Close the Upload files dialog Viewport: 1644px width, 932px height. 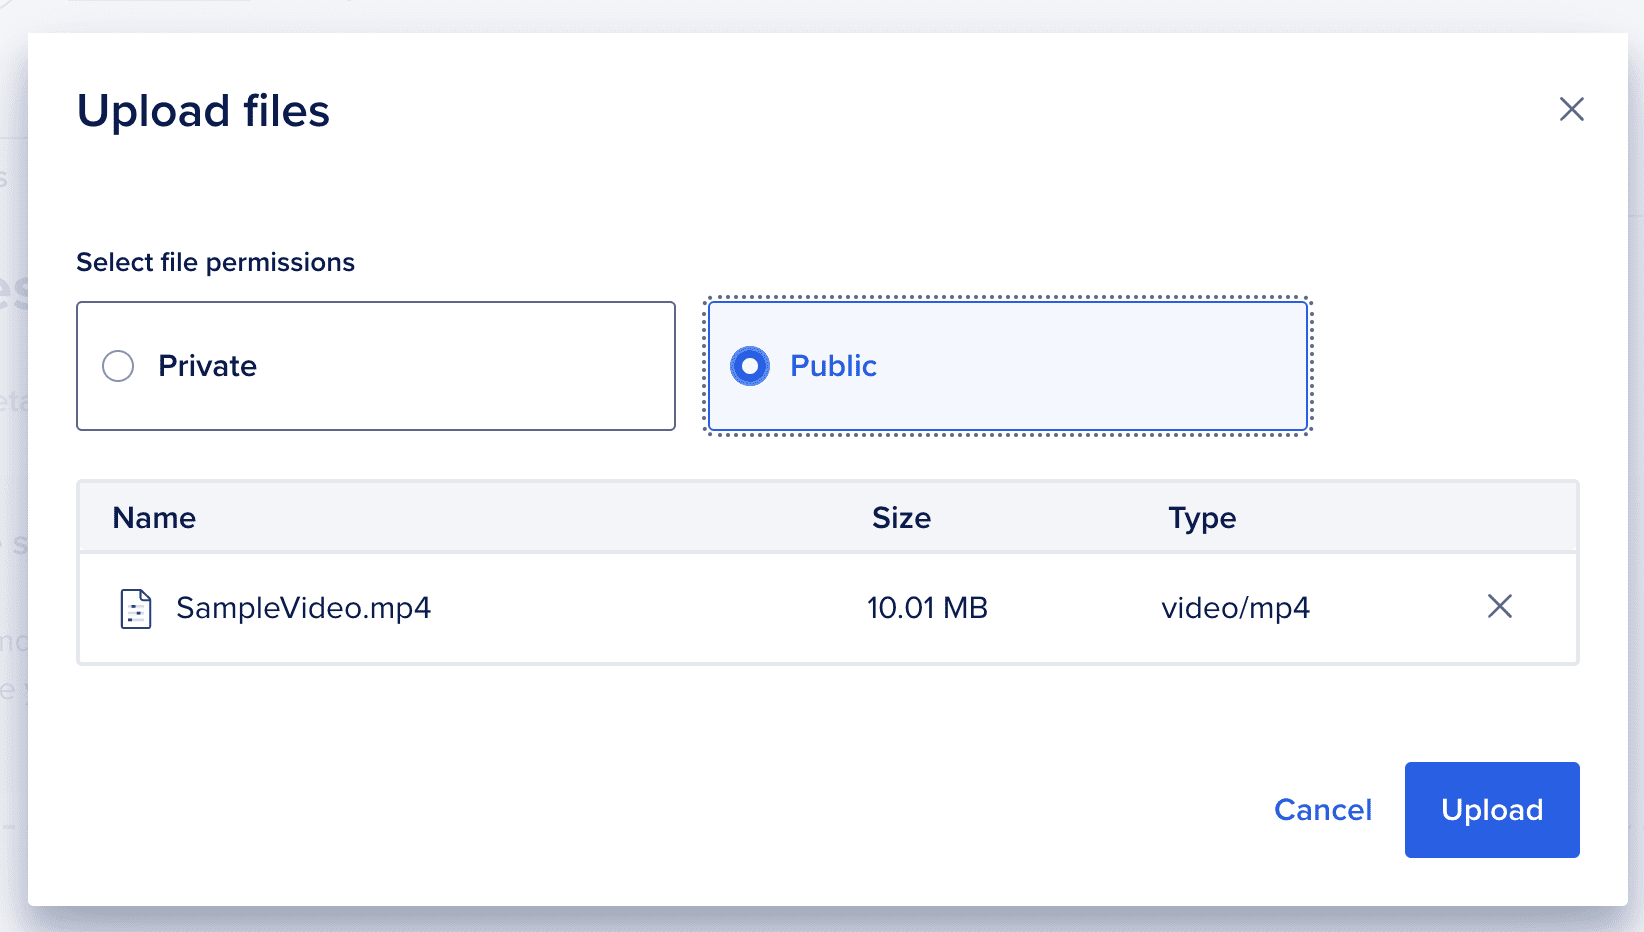click(1571, 109)
